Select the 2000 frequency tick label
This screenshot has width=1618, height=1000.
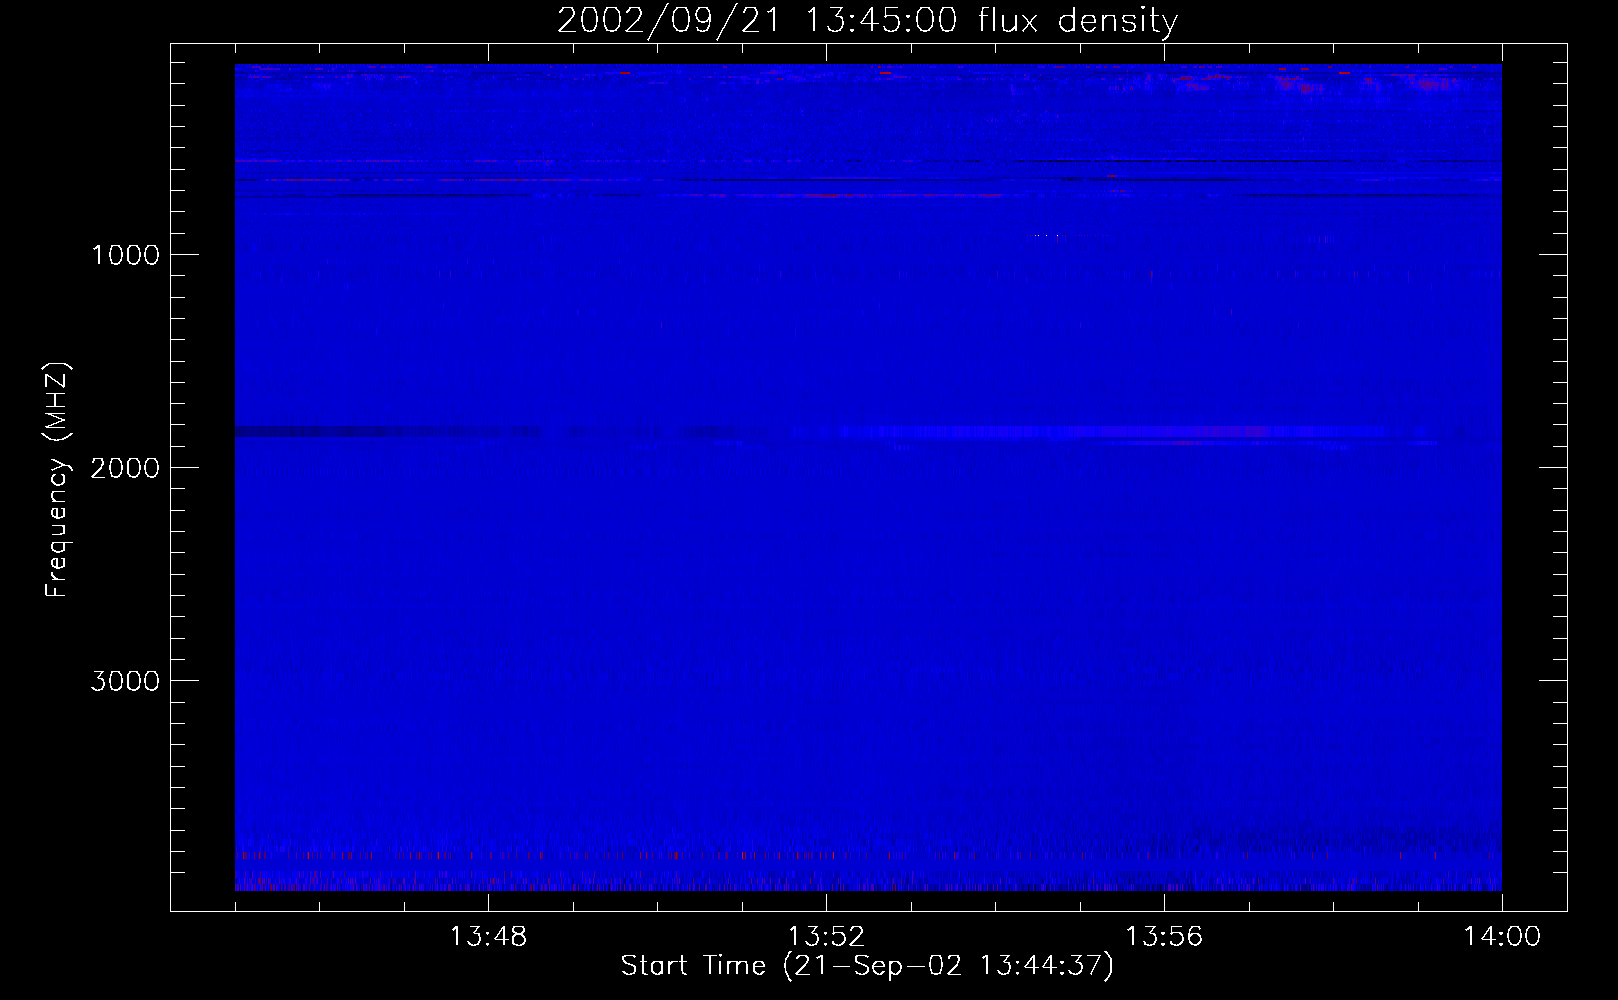(x=125, y=468)
